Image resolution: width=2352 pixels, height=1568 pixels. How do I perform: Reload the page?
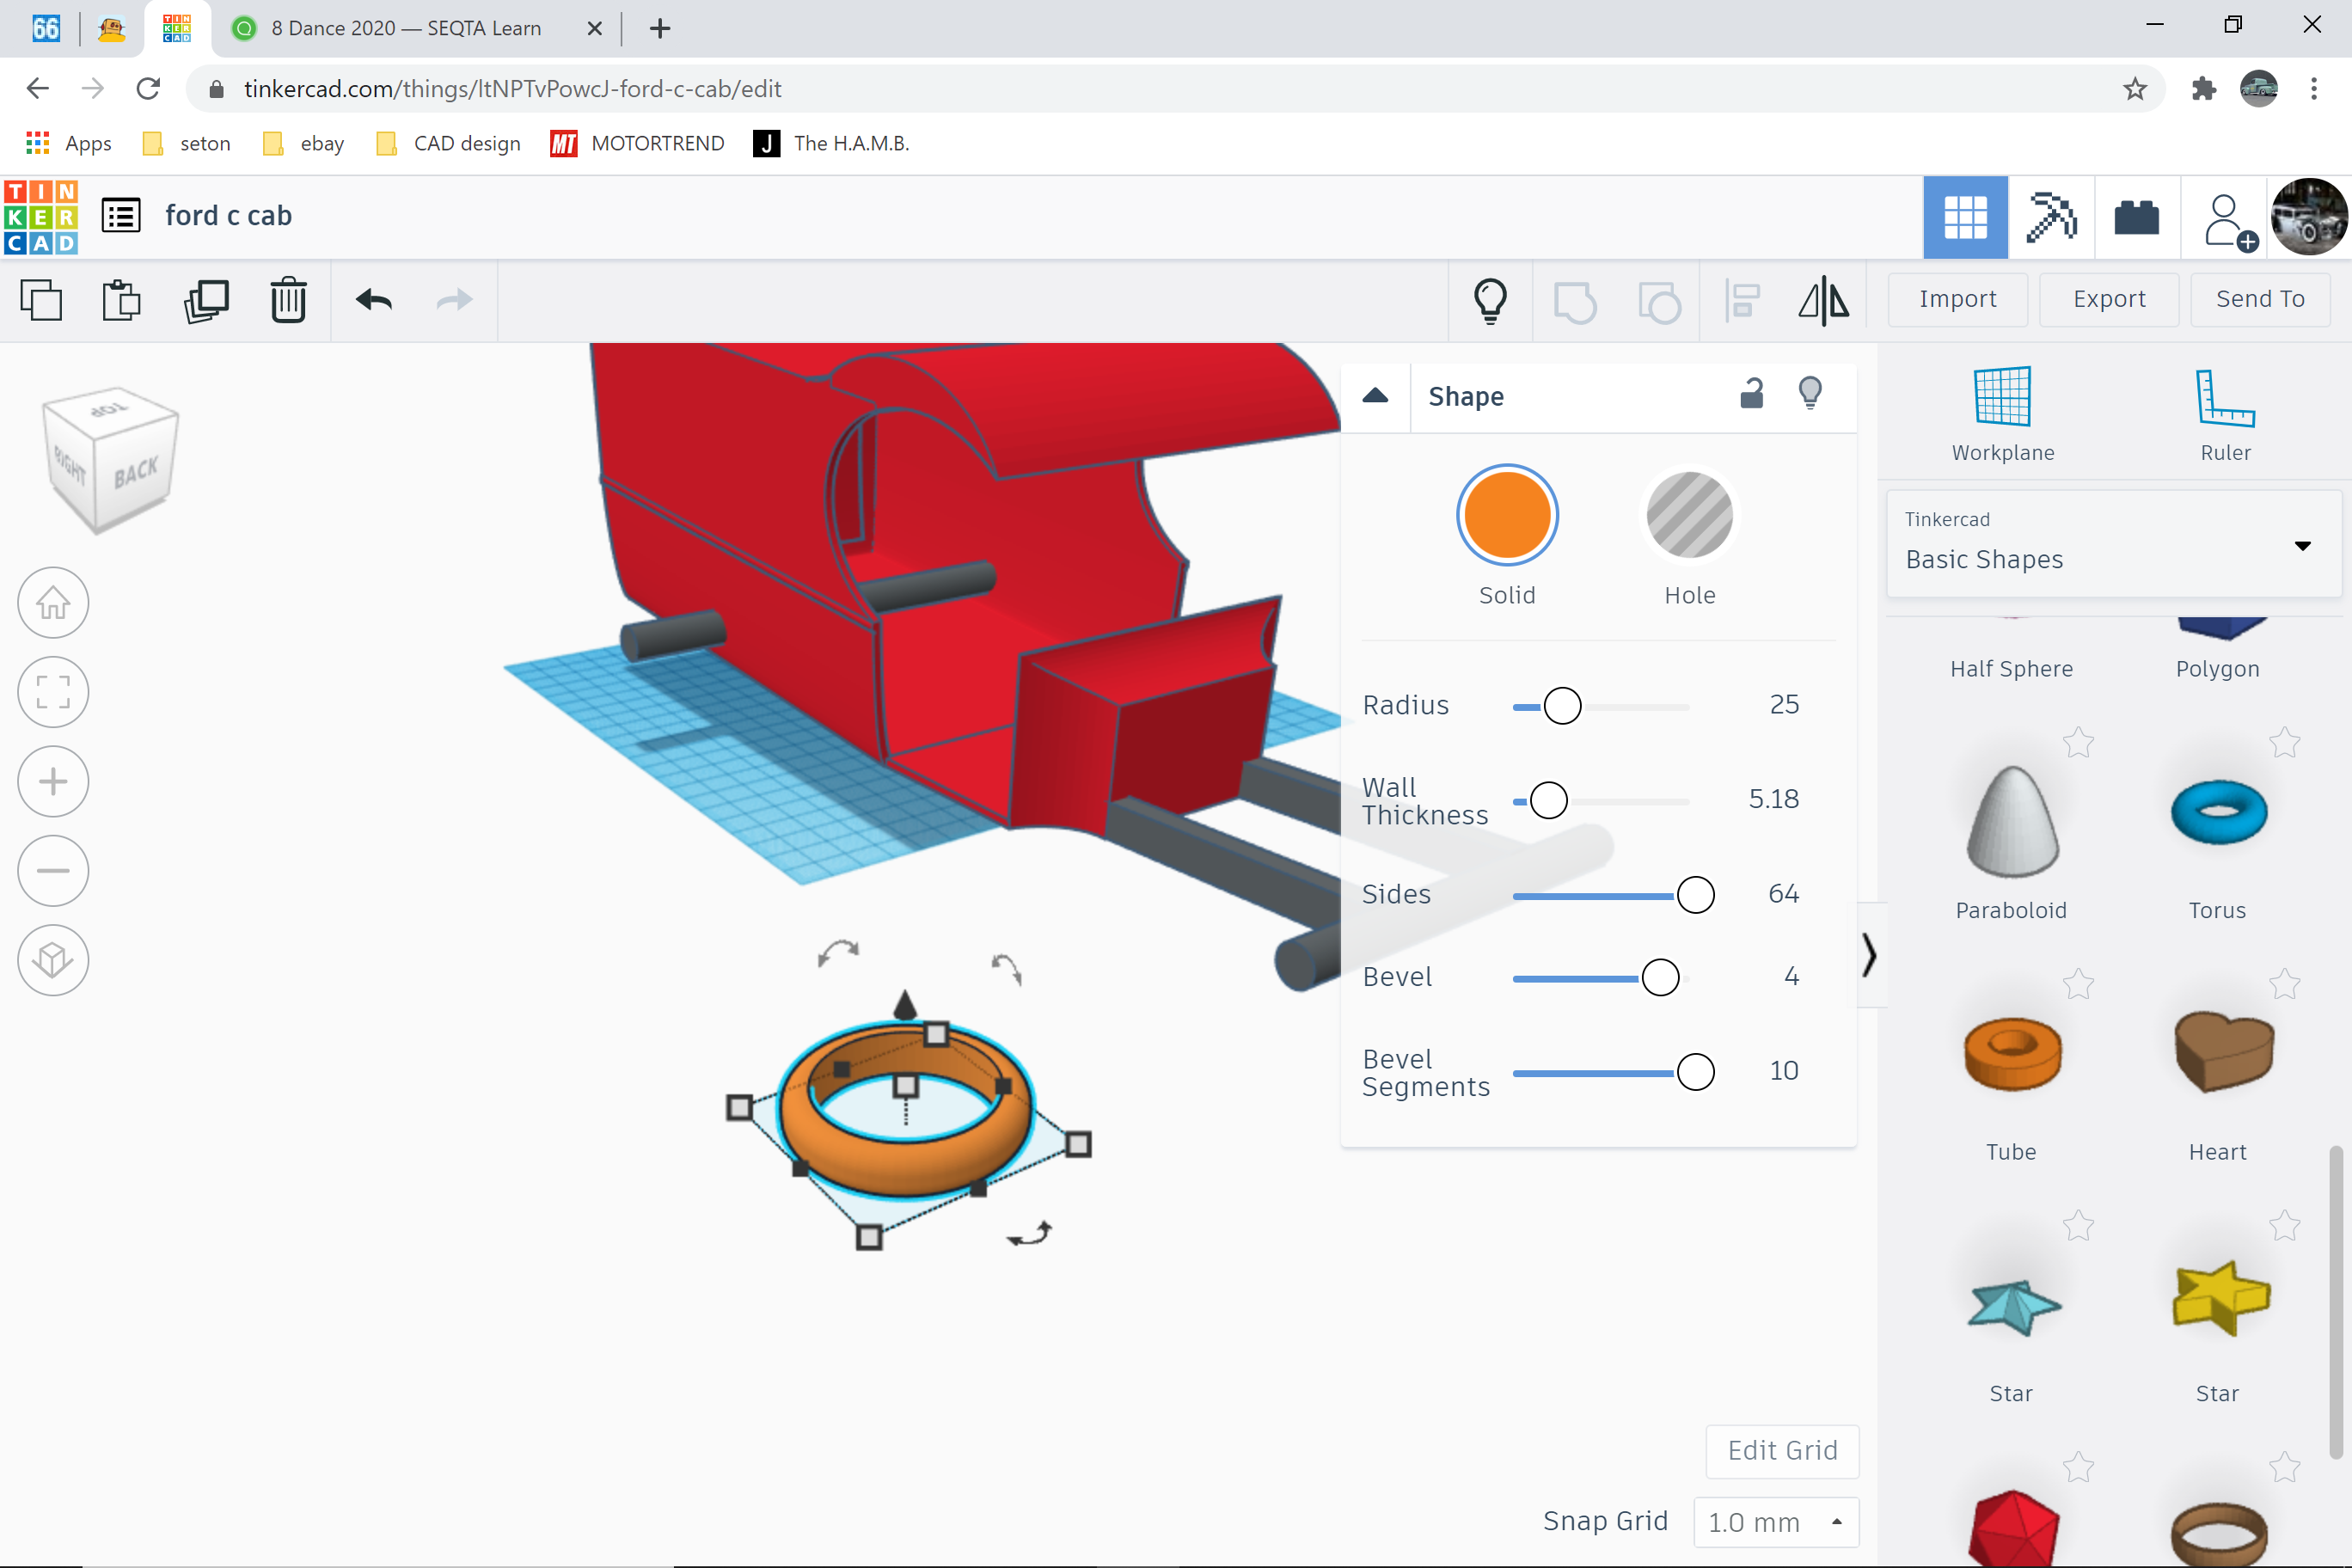(x=148, y=89)
